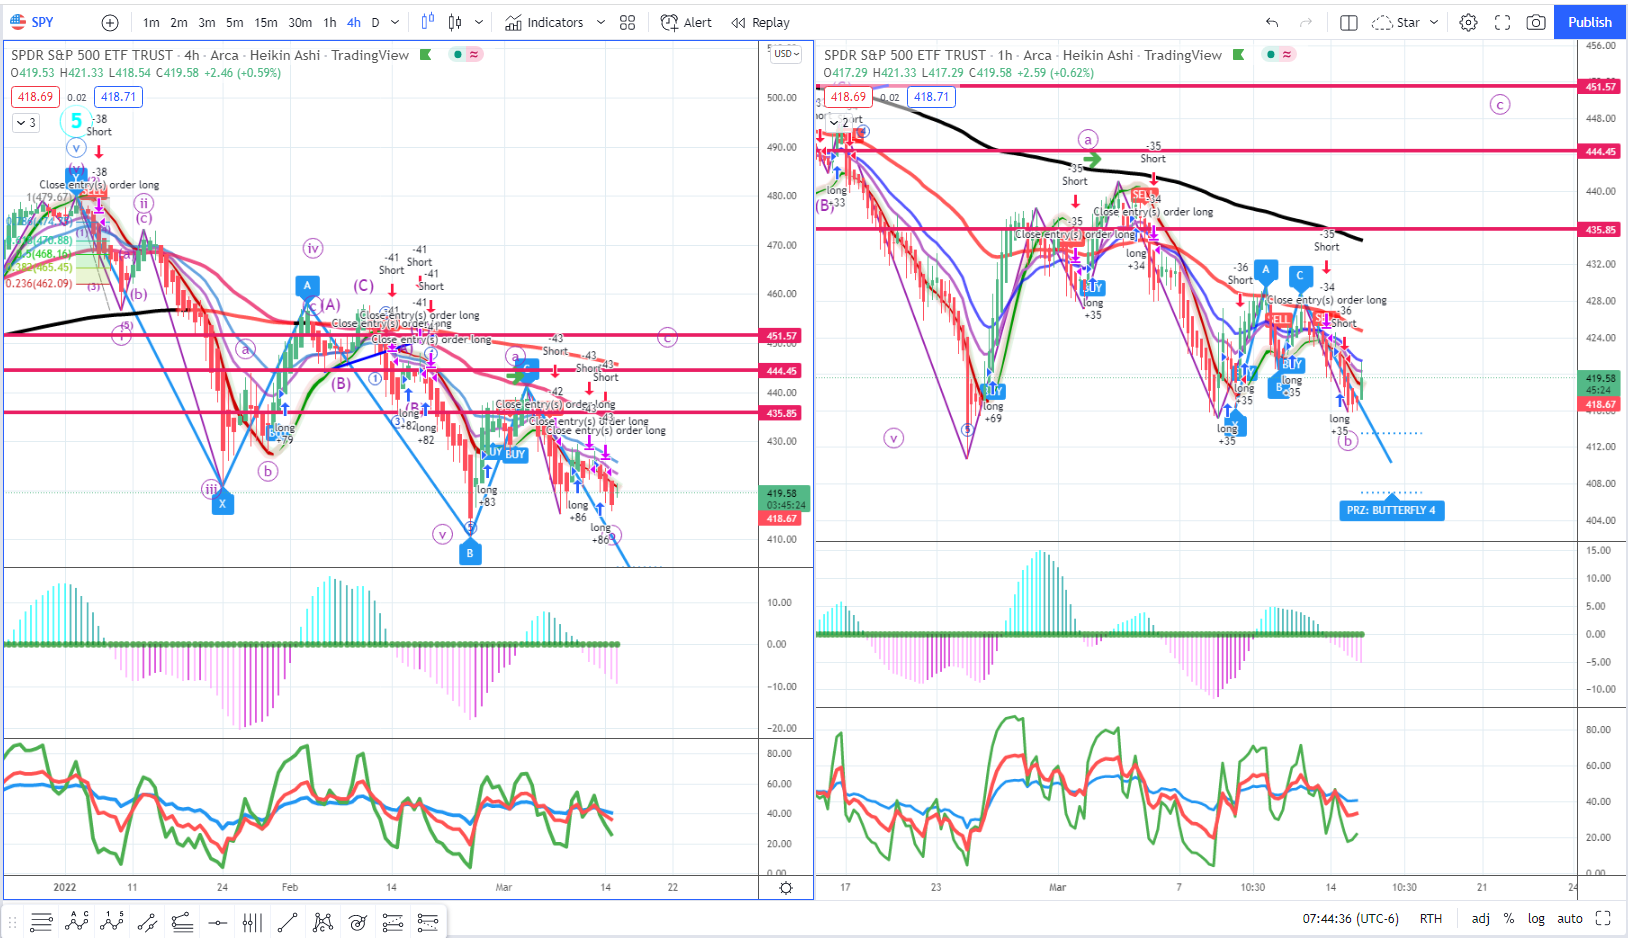Image resolution: width=1628 pixels, height=938 pixels.
Task: Open the SPY symbol search
Action: pyautogui.click(x=31, y=22)
